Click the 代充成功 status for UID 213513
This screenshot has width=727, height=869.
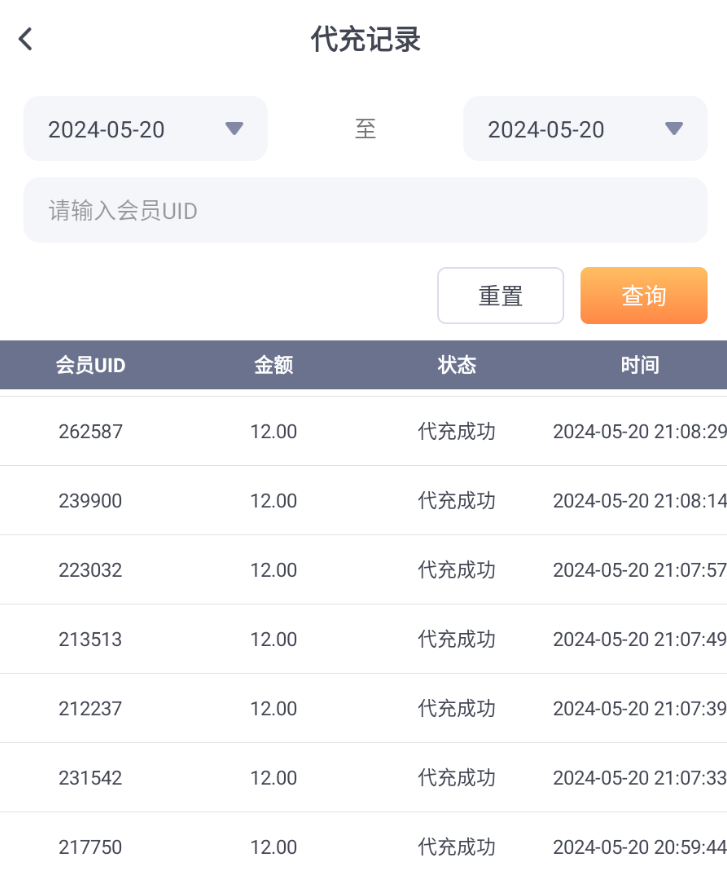coord(457,639)
